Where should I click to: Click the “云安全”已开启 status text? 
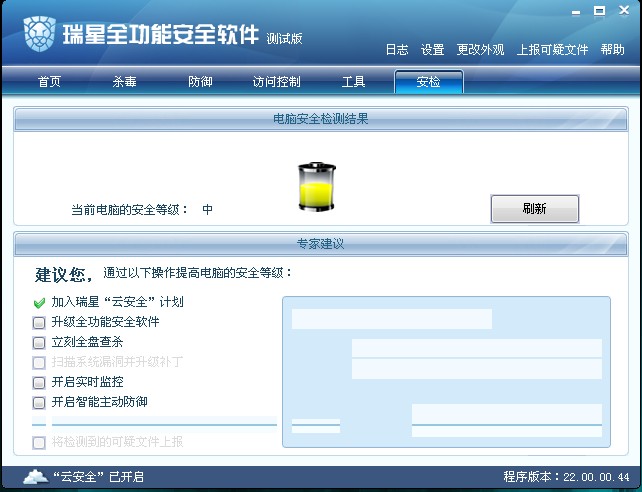(x=99, y=477)
